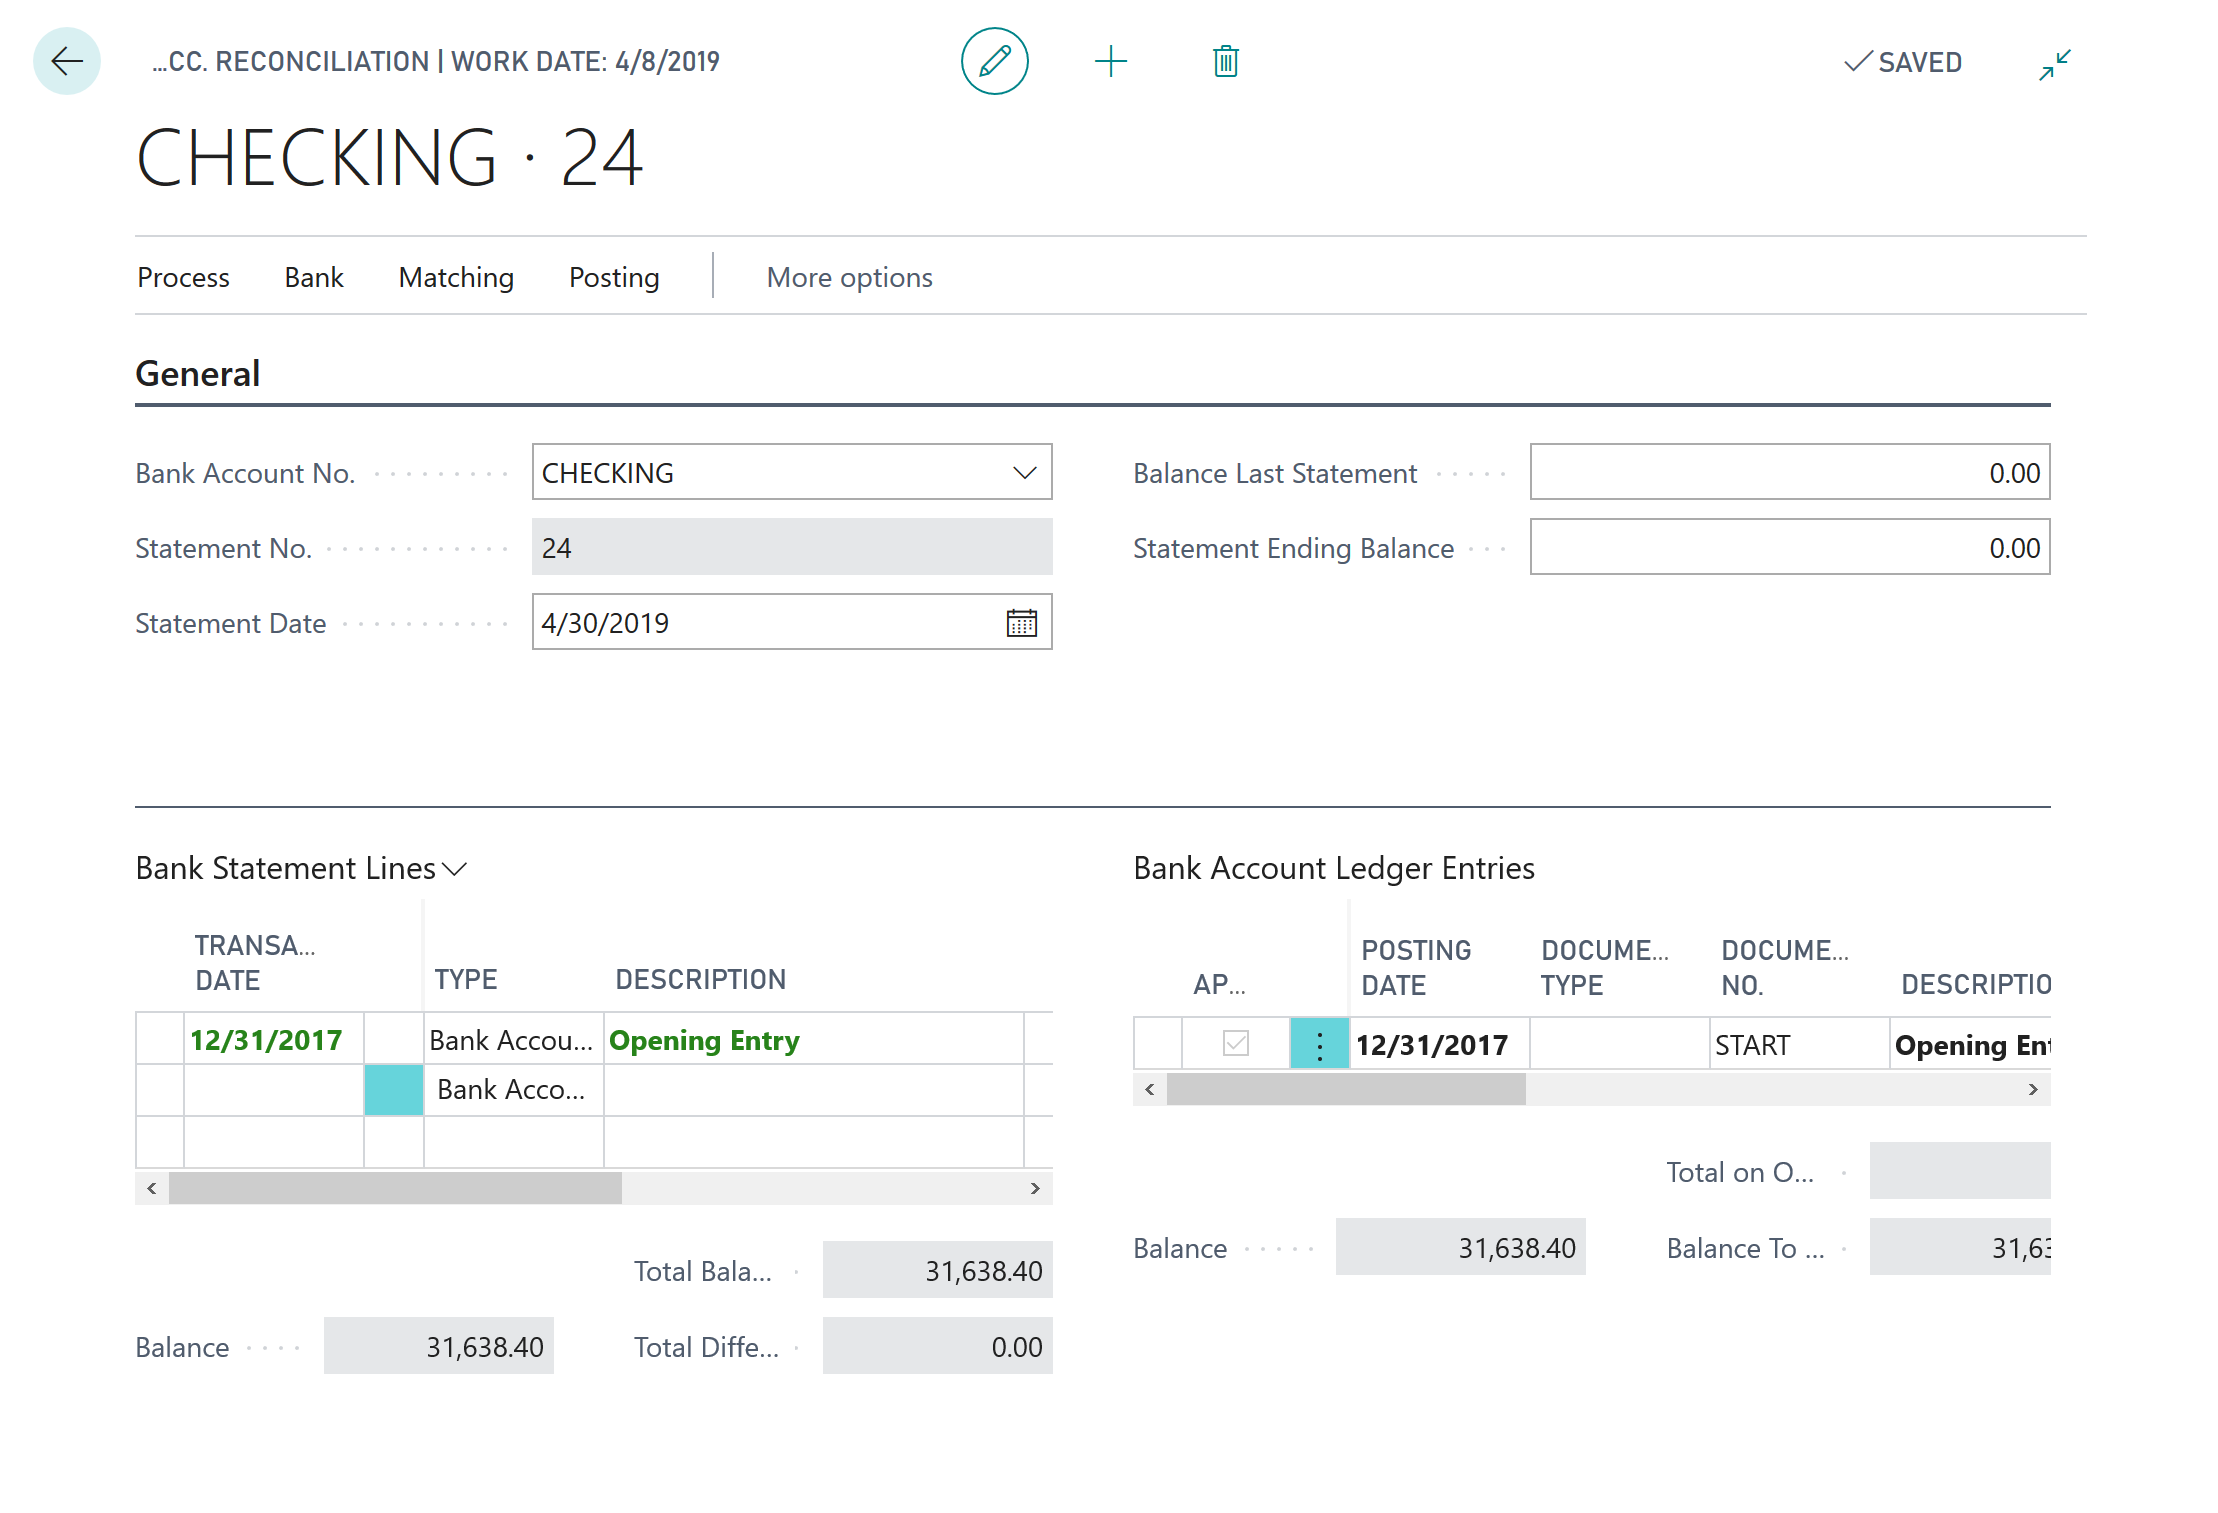Click in the Statement Ending Balance field
The image size is (2218, 1513).
coord(1789,547)
